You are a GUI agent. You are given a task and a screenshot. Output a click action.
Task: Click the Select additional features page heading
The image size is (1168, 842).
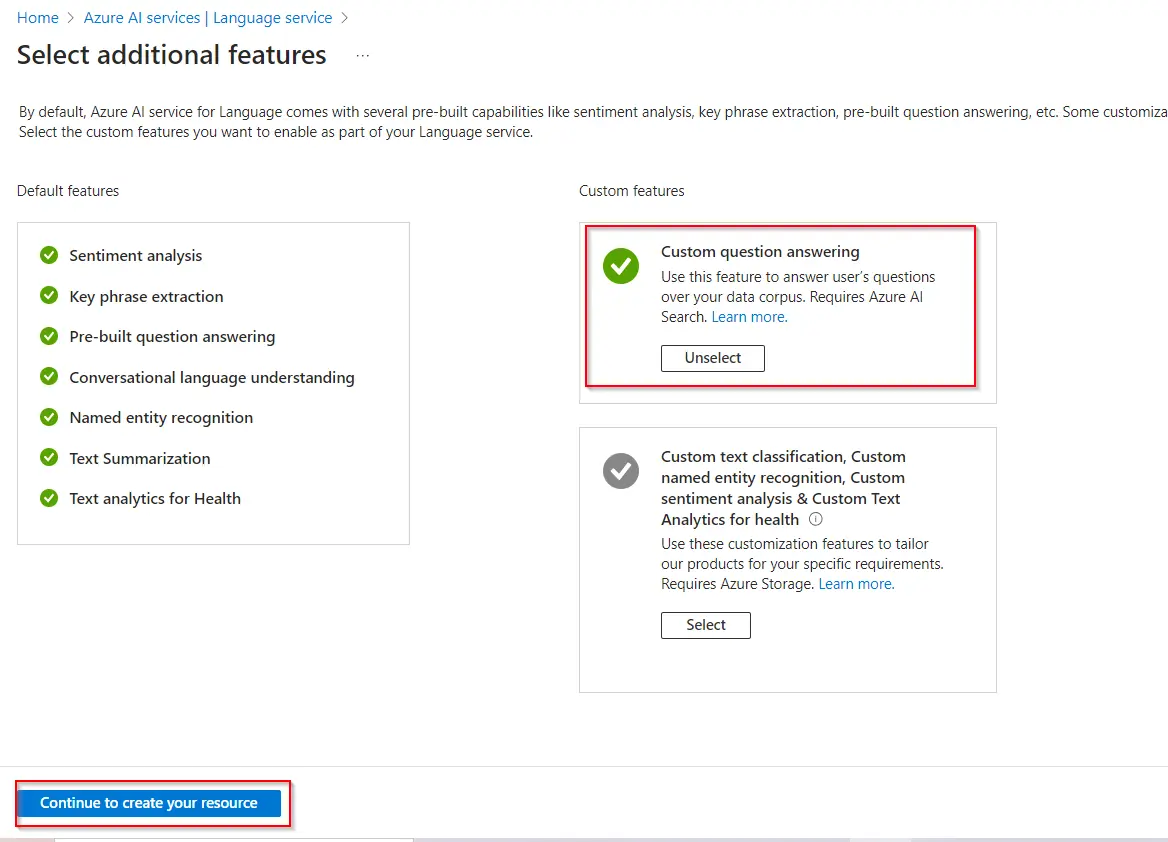(x=172, y=55)
